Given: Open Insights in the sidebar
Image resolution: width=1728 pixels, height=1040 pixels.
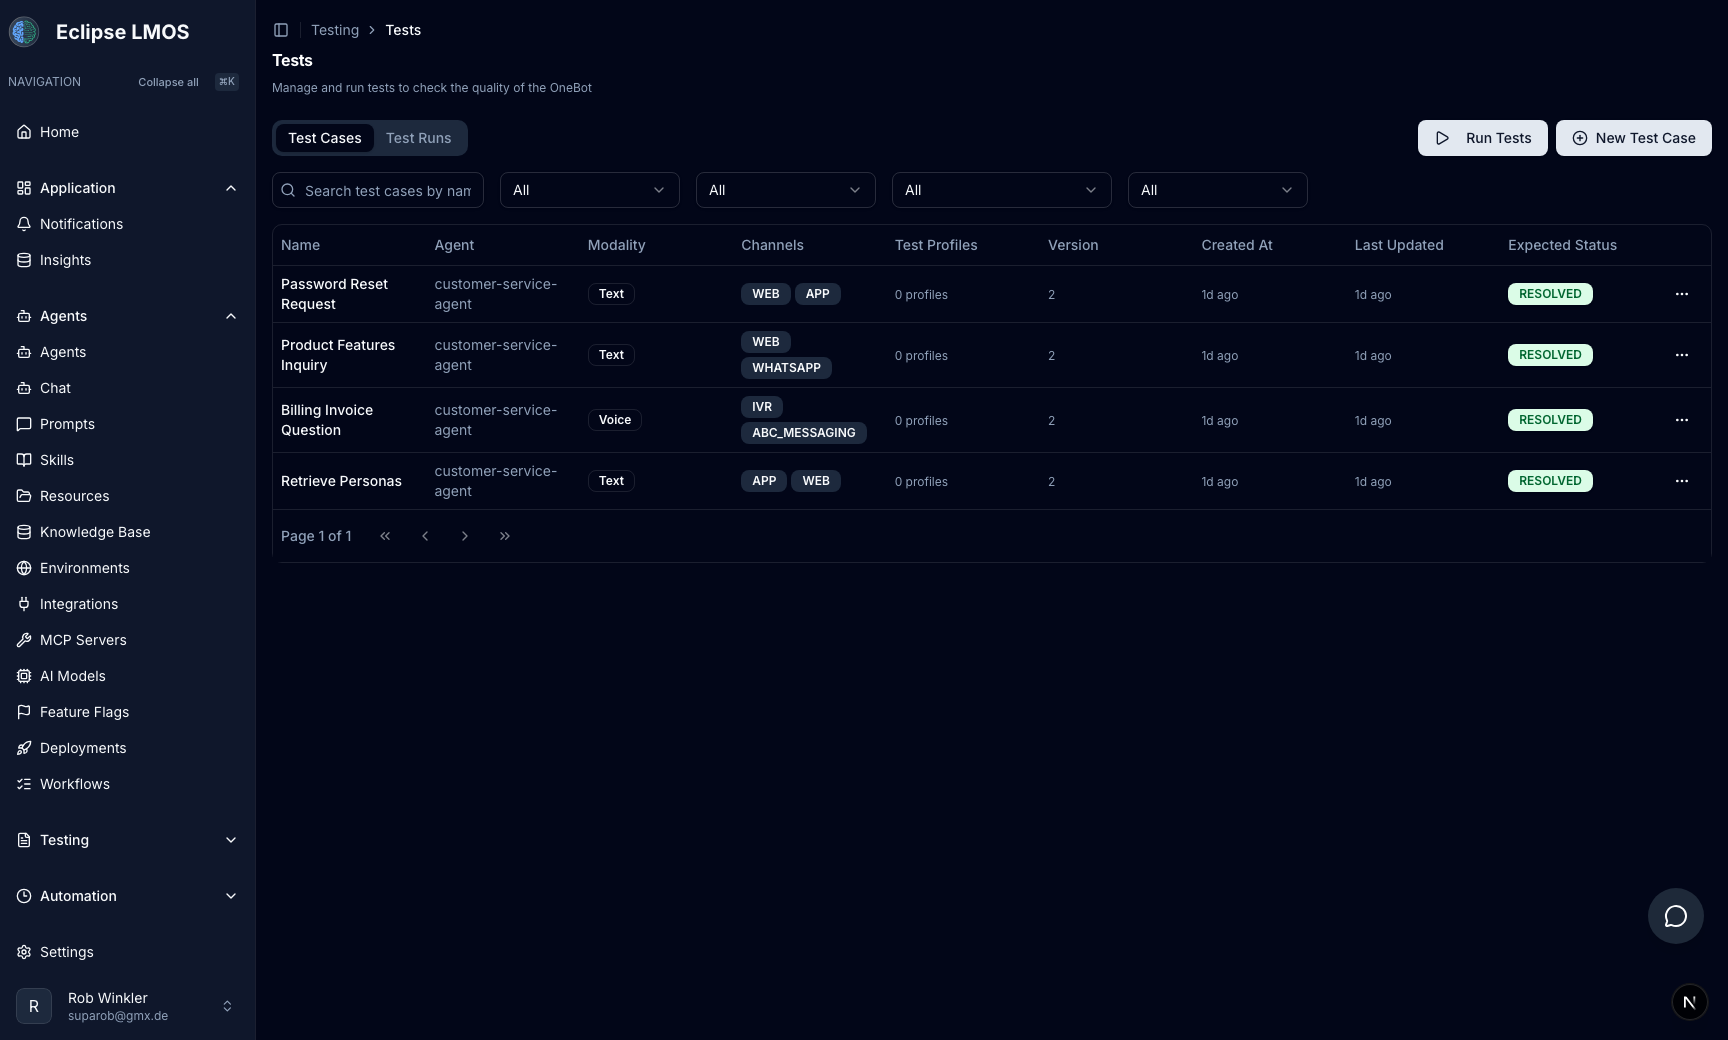Looking at the screenshot, I should coord(128,260).
